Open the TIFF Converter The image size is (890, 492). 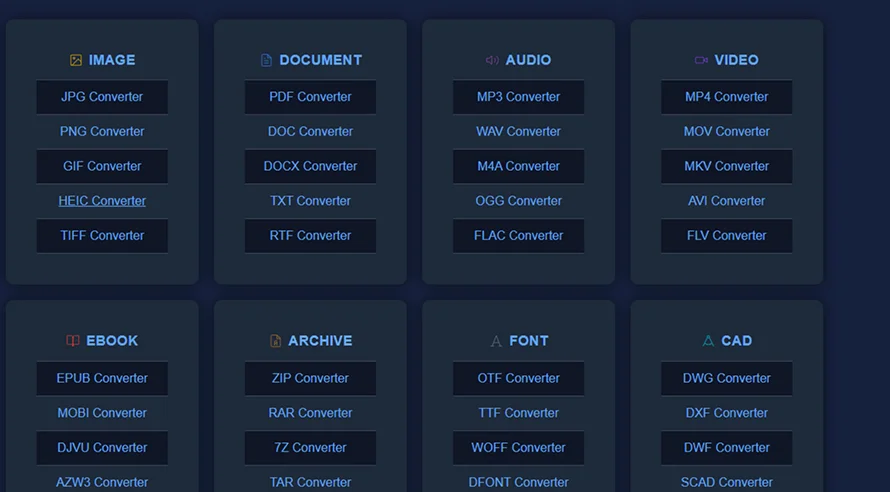point(102,236)
